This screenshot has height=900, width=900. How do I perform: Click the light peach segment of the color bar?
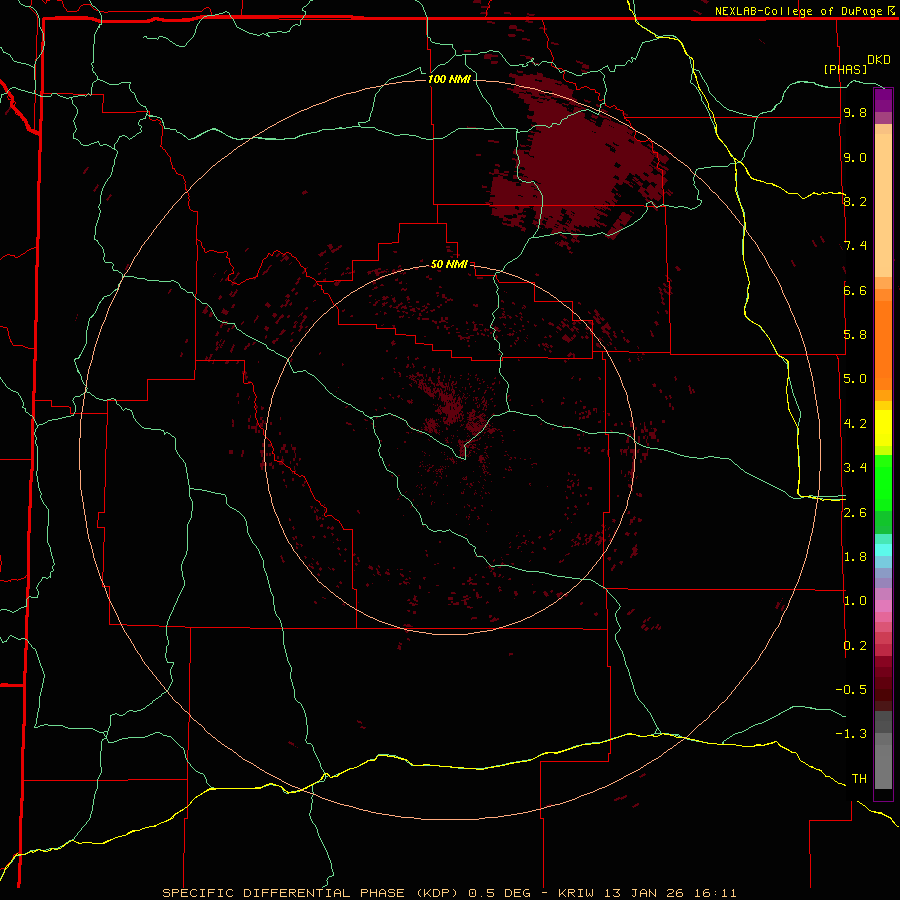(883, 205)
